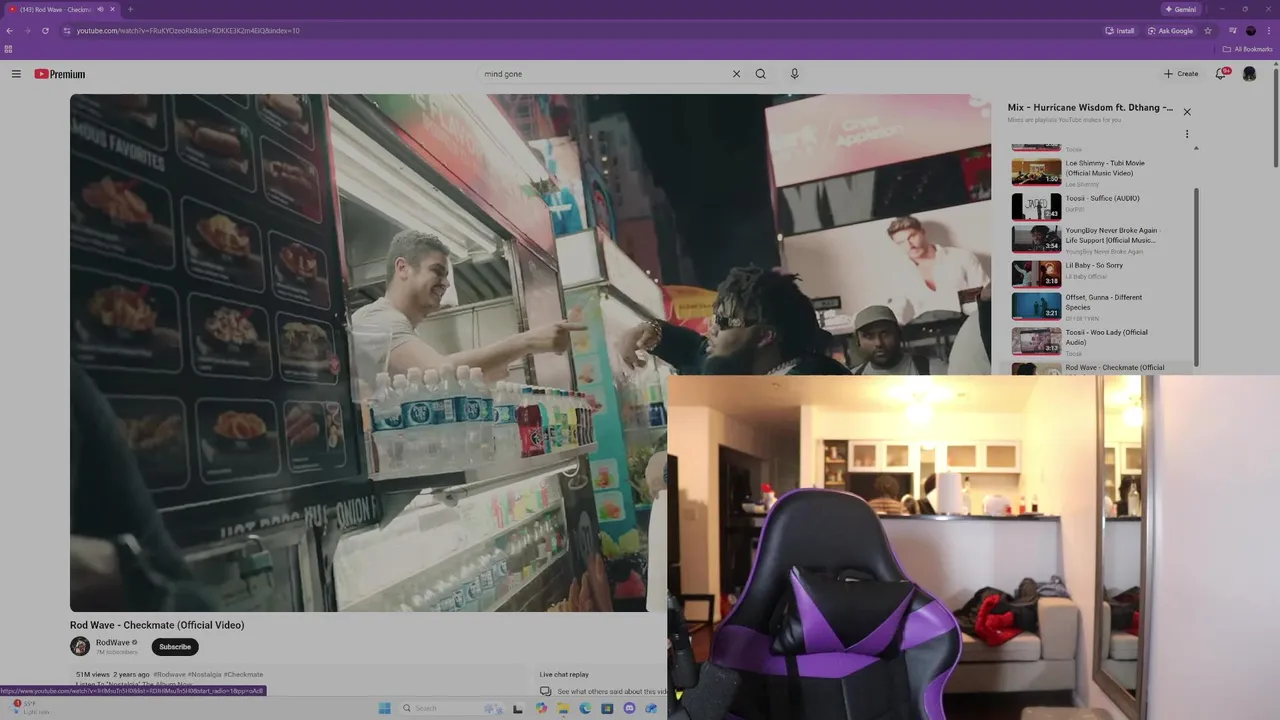Click the Install app button
The image size is (1280, 720).
1120,31
